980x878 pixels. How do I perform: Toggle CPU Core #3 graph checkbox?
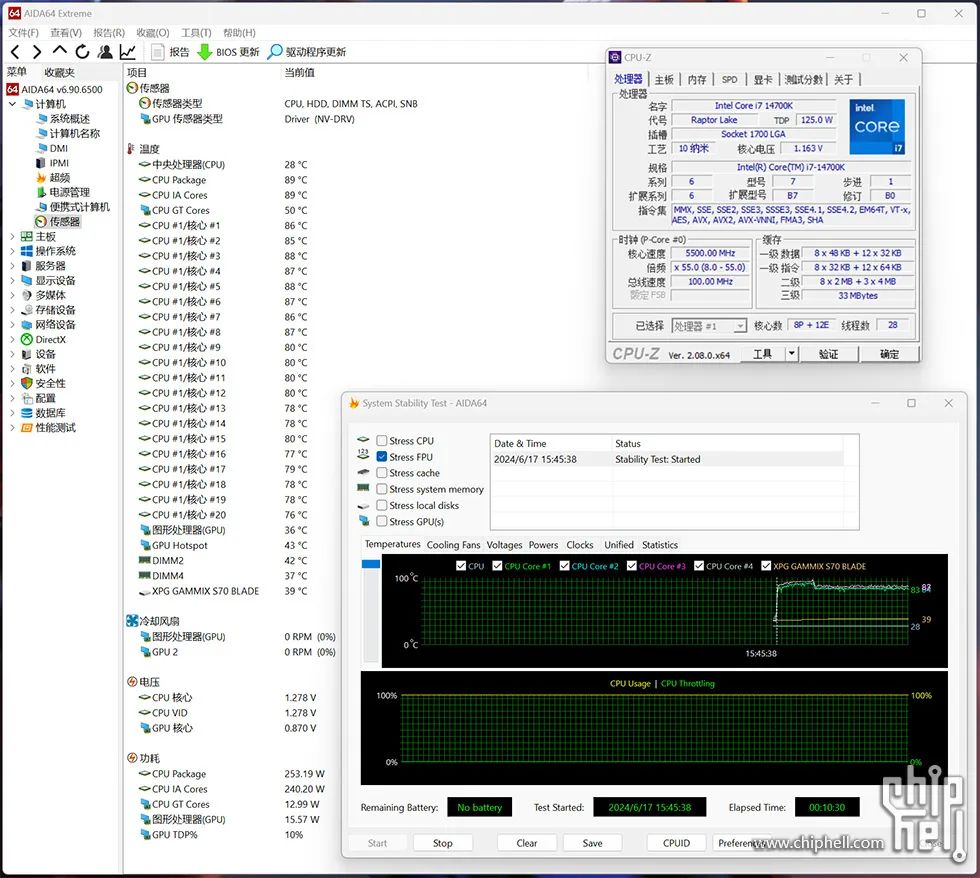(632, 566)
